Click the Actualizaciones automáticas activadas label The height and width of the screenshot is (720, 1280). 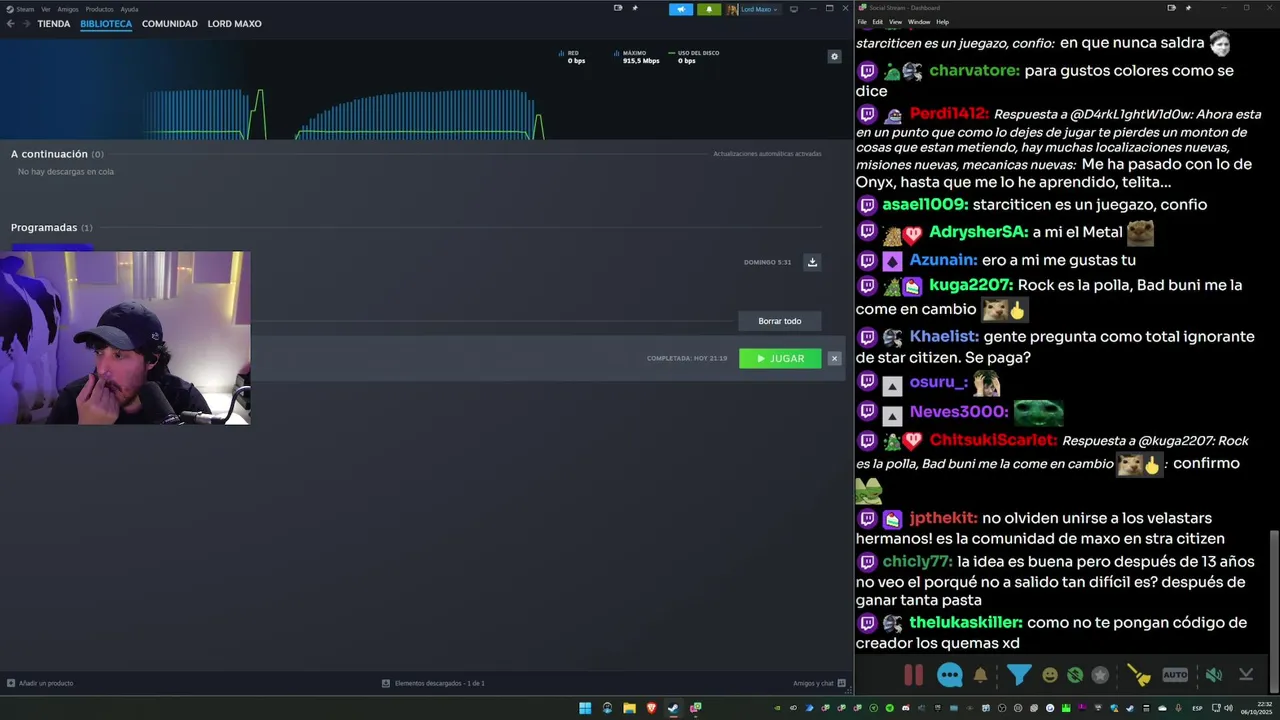tap(767, 154)
